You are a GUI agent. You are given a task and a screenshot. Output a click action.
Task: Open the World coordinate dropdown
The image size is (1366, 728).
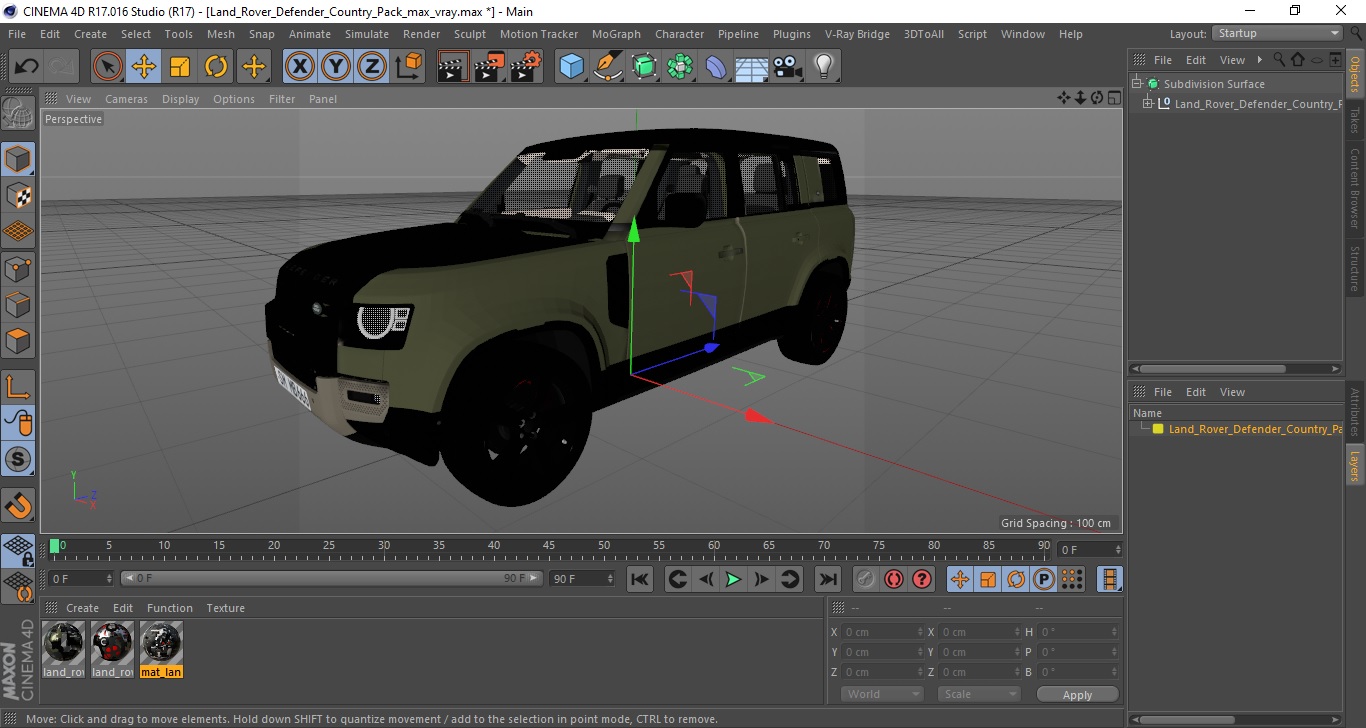[883, 694]
